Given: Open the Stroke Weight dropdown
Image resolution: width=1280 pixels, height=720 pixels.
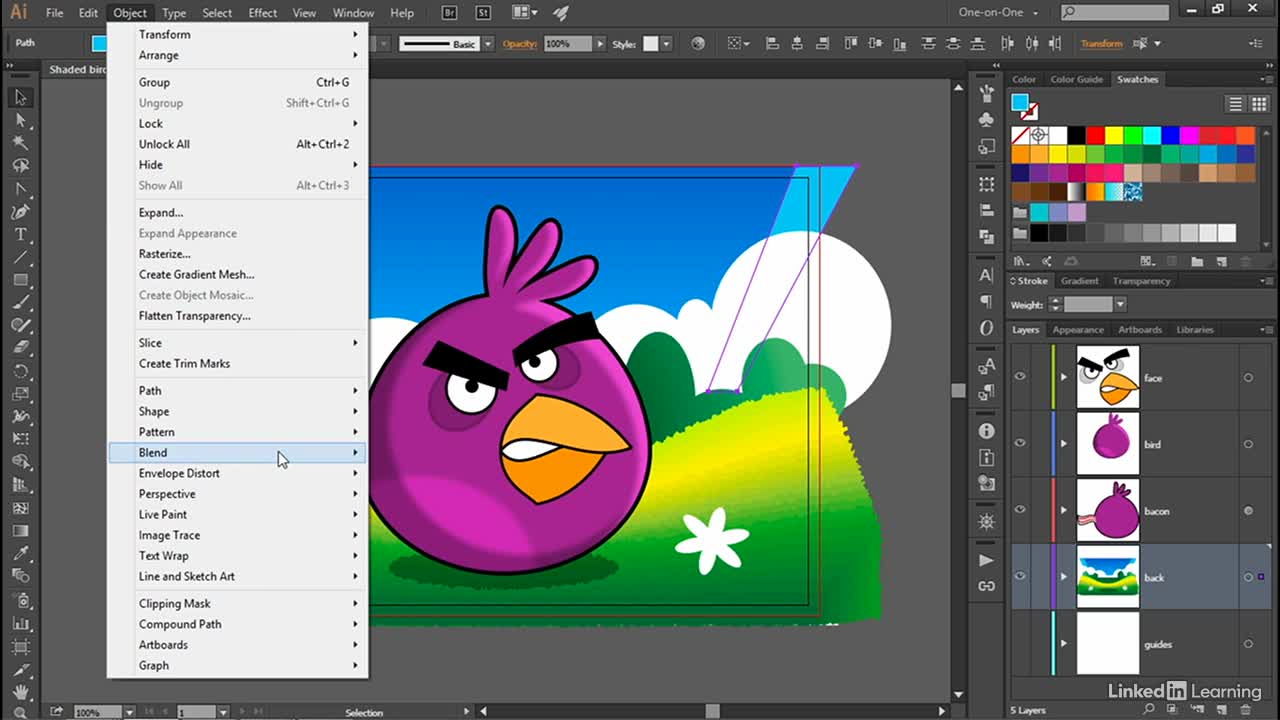Looking at the screenshot, I should tap(1120, 305).
